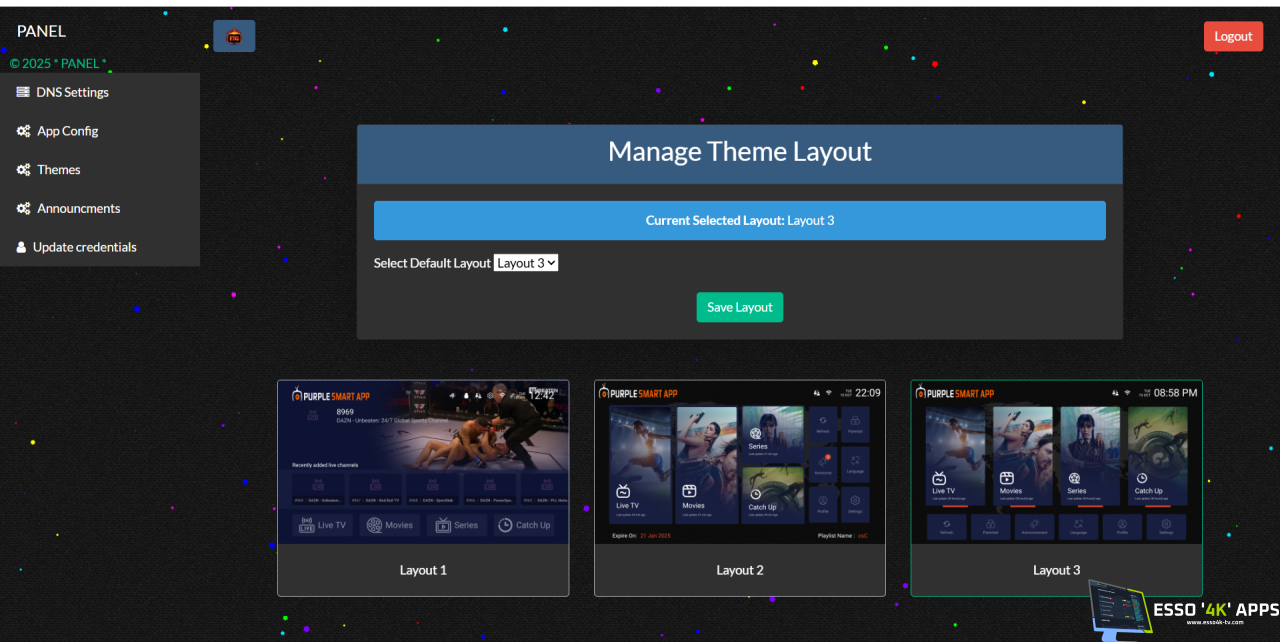This screenshot has height=642, width=1280.
Task: Click the gears icon beside Announcments
Action: pos(23,209)
